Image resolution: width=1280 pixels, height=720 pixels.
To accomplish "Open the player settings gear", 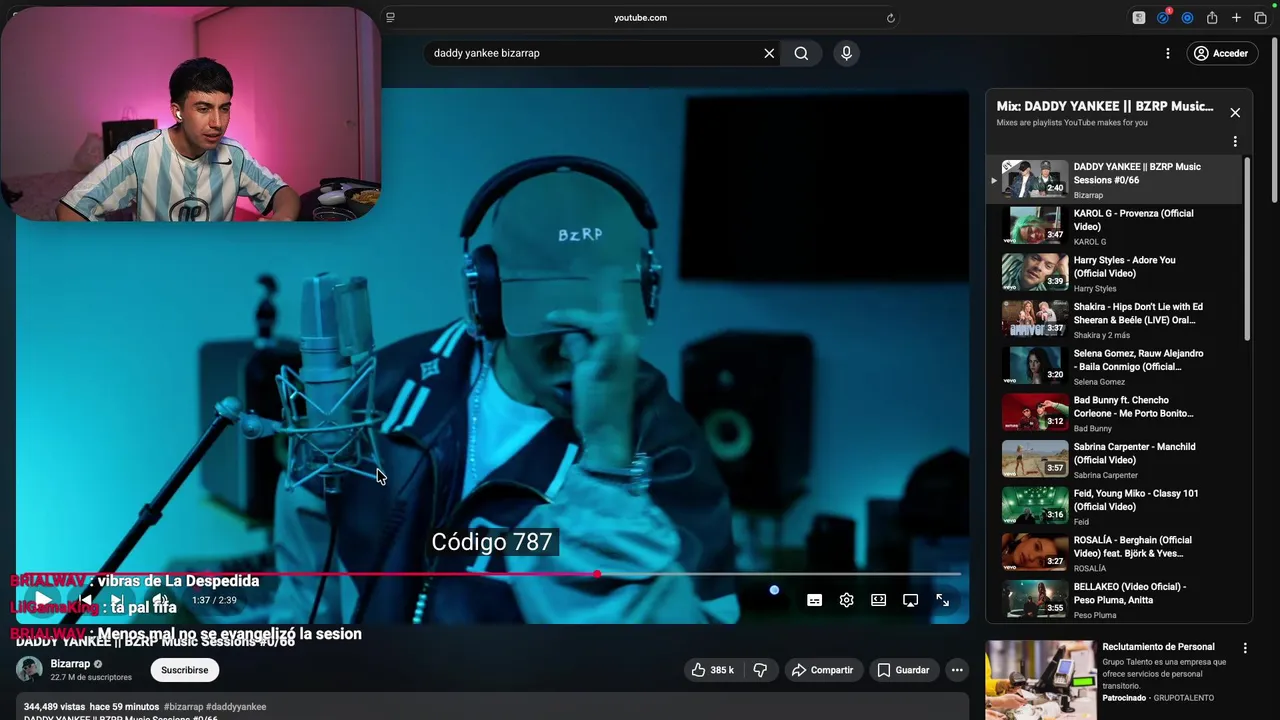I will (846, 600).
